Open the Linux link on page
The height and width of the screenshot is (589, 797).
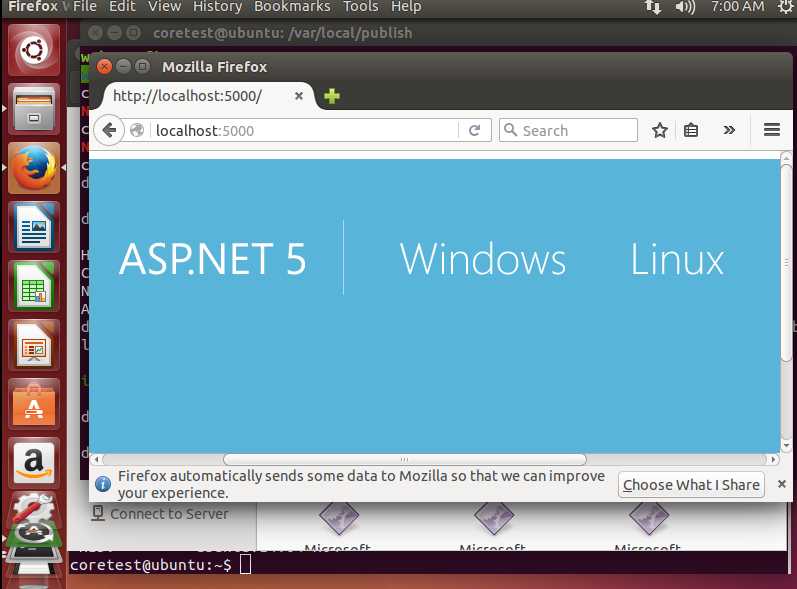(x=677, y=259)
